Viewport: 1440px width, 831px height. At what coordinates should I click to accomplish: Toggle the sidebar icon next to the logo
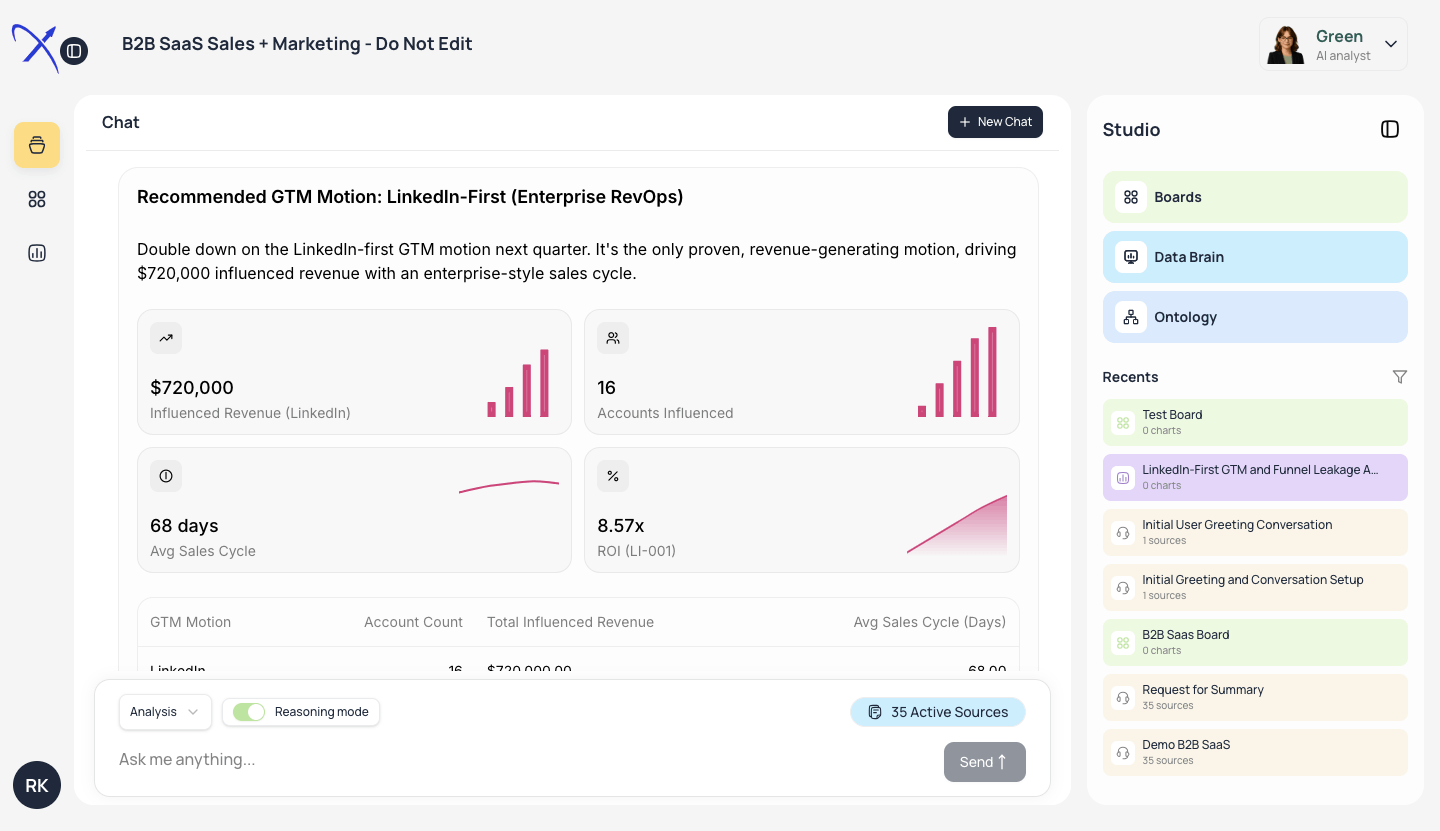coord(73,50)
